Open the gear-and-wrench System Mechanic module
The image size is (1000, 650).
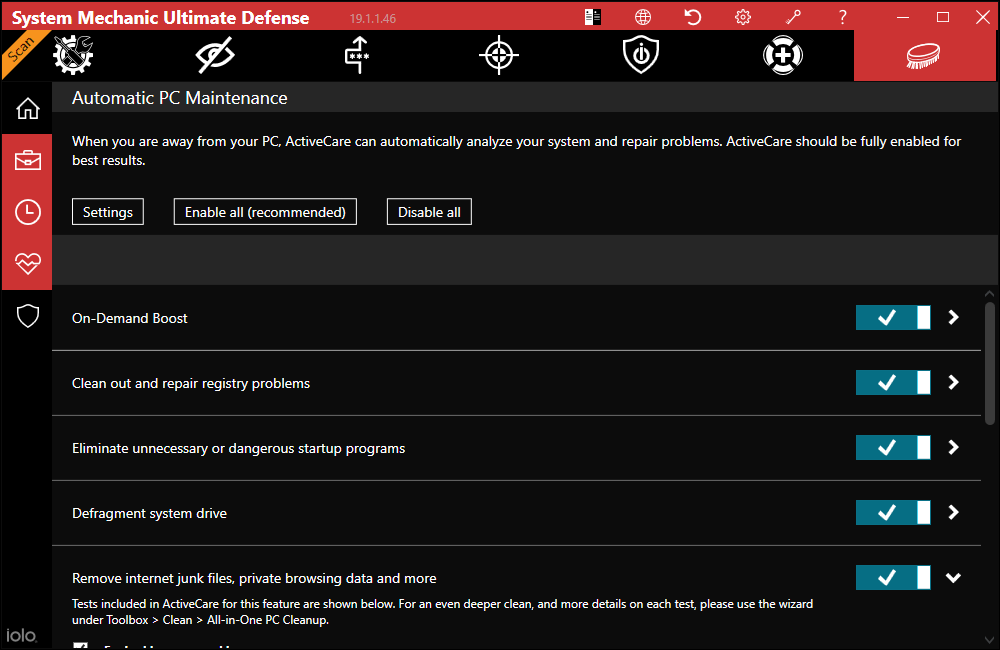coord(73,55)
